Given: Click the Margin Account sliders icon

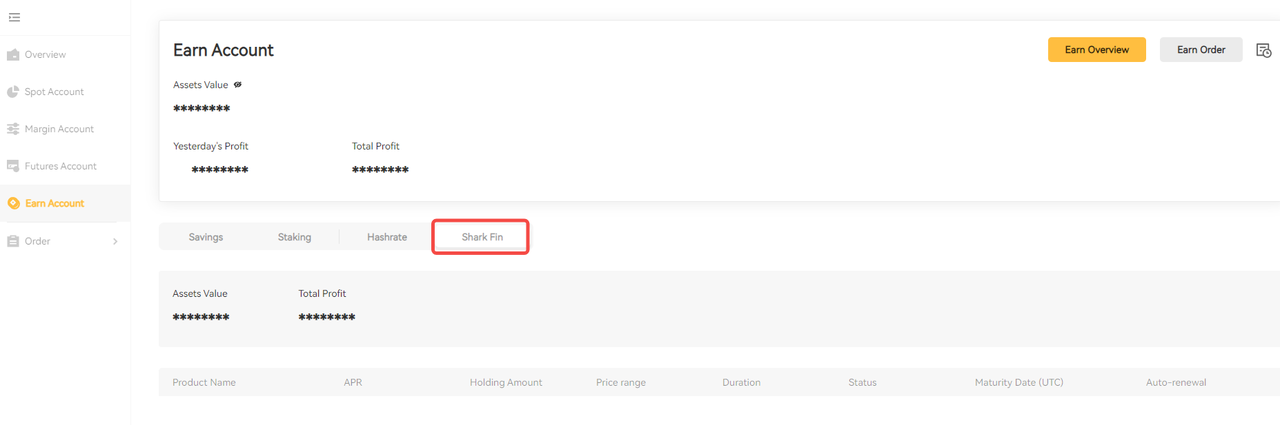Looking at the screenshot, I should pyautogui.click(x=13, y=129).
